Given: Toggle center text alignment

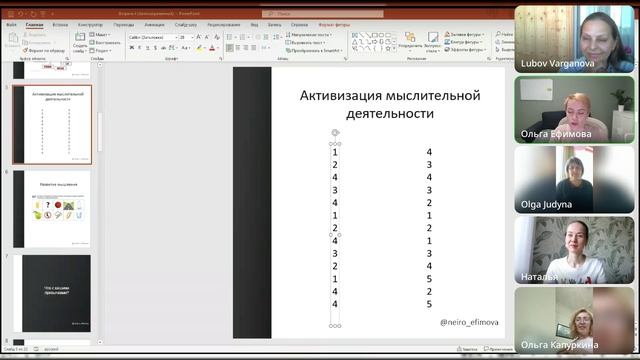Looking at the screenshot, I should click(238, 48).
